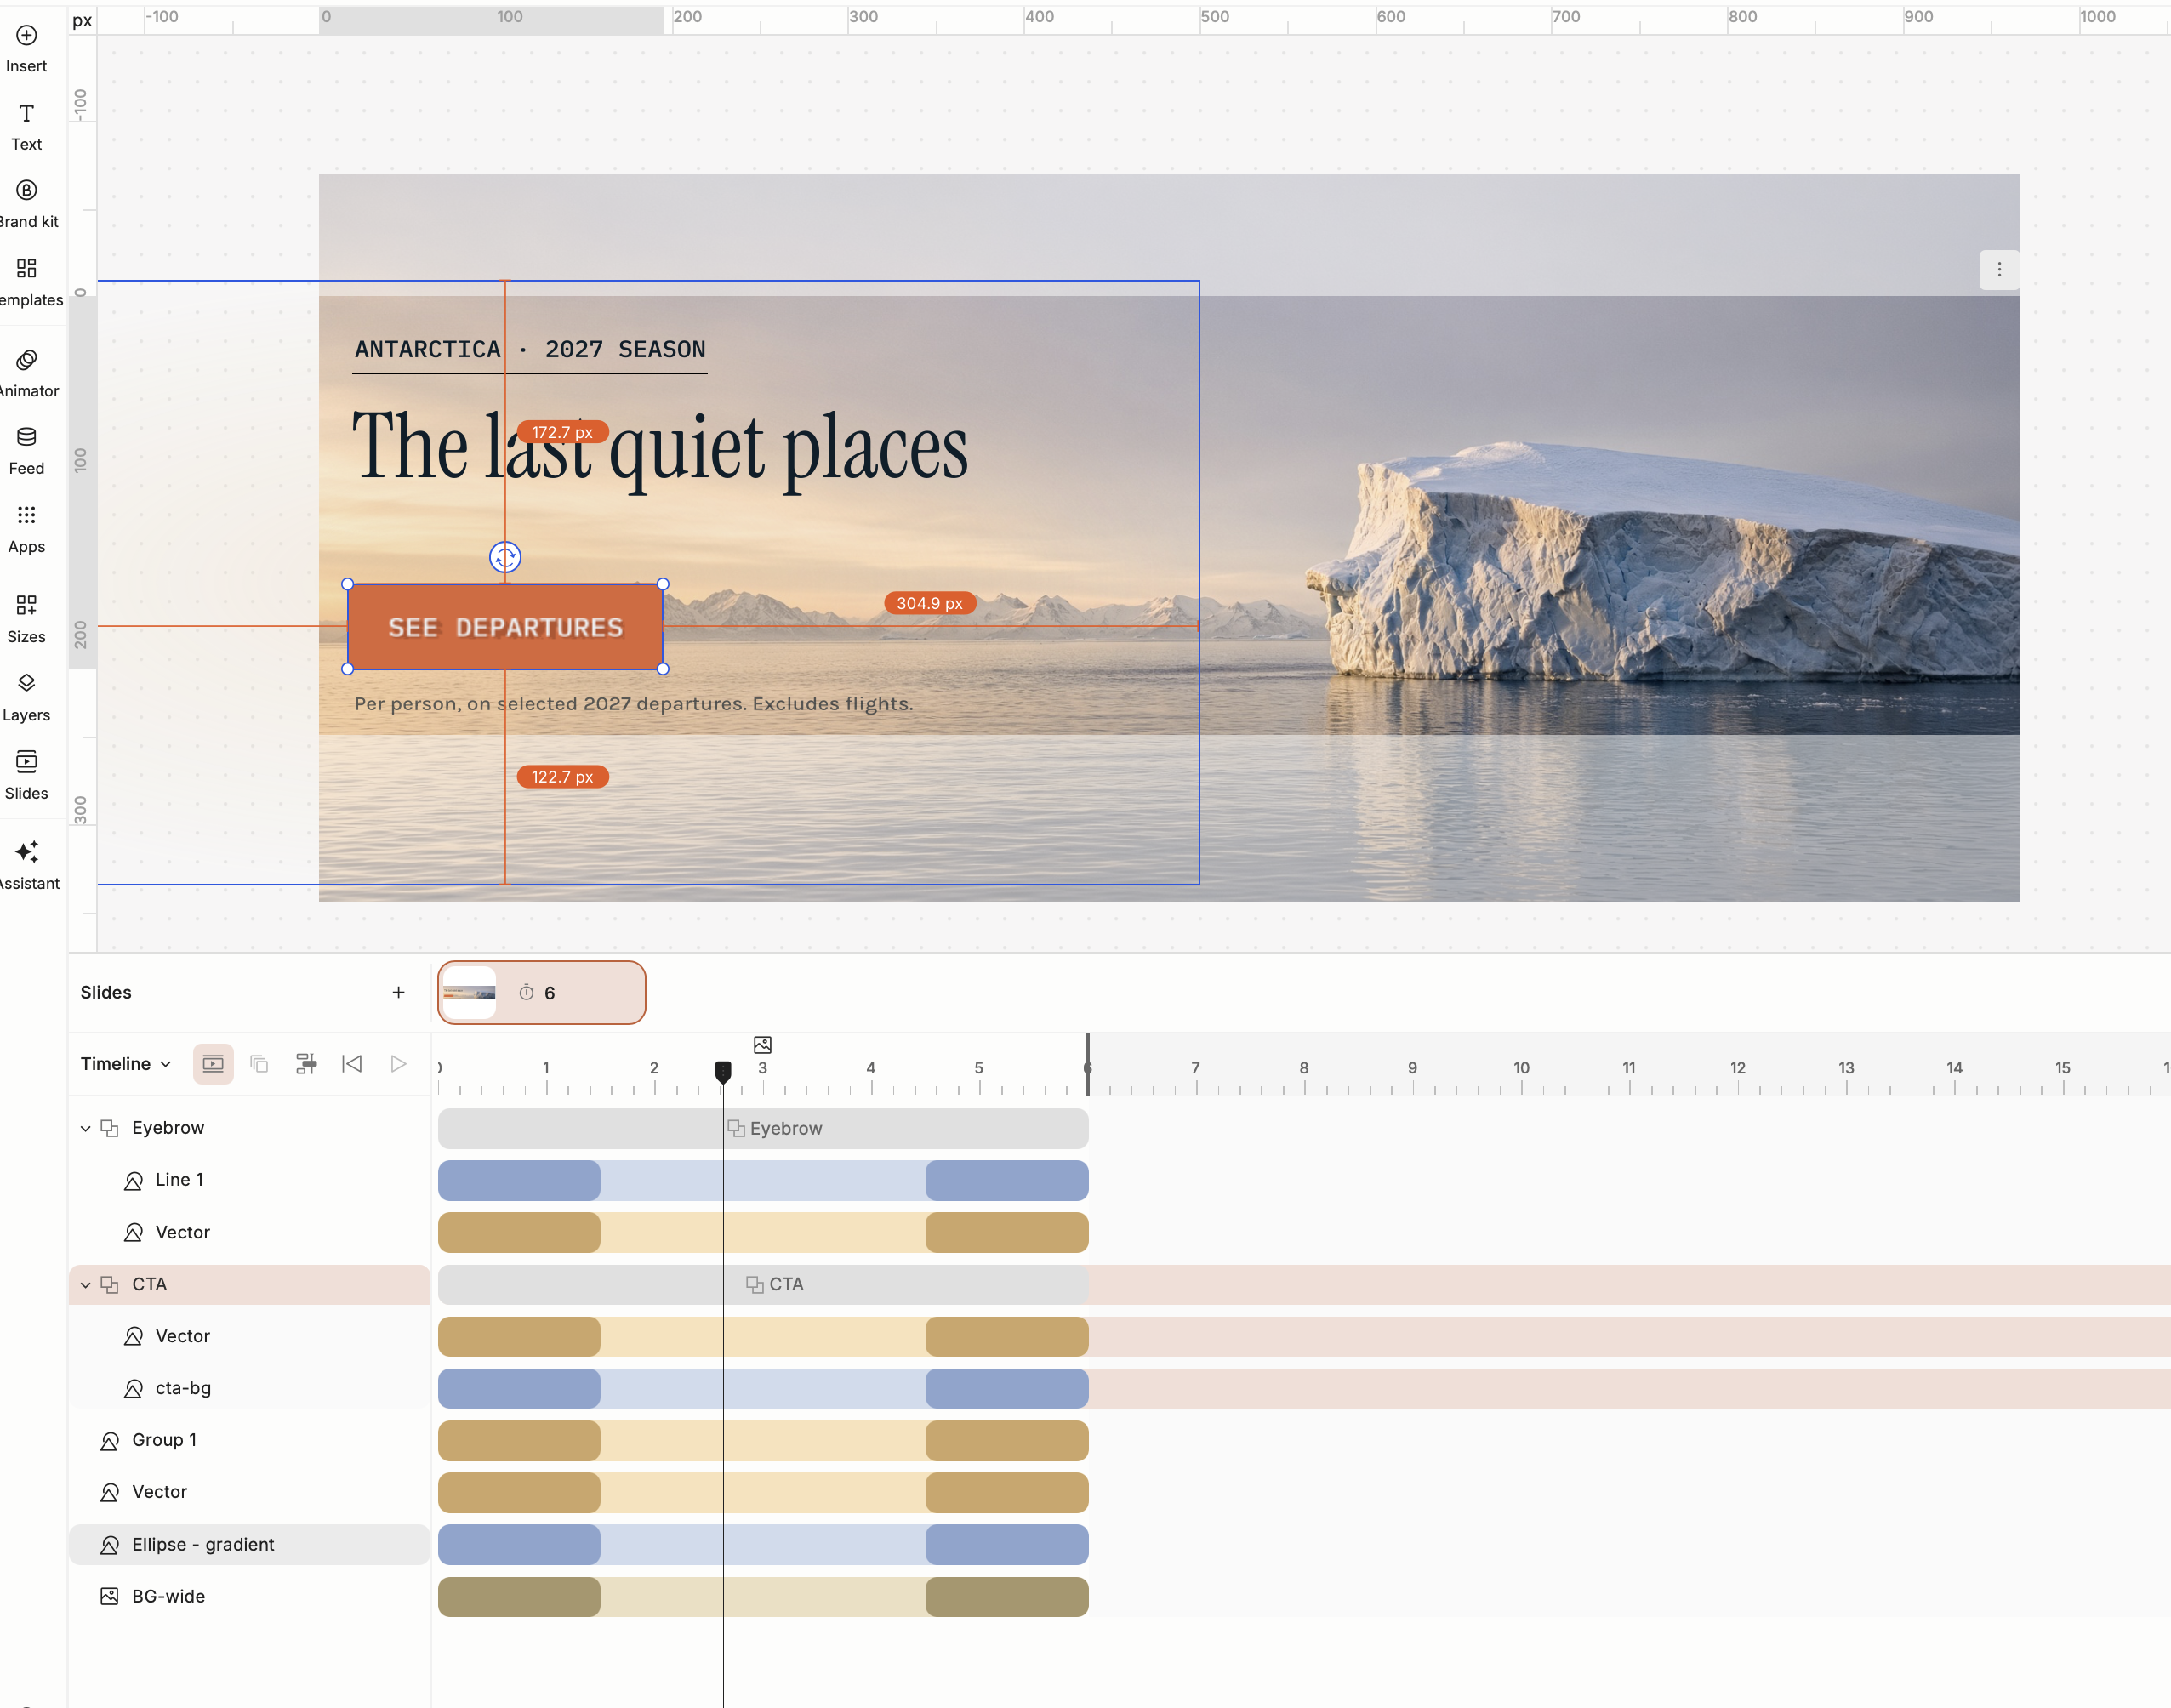Toggle the slide preview mode button in timeline

(x=213, y=1064)
